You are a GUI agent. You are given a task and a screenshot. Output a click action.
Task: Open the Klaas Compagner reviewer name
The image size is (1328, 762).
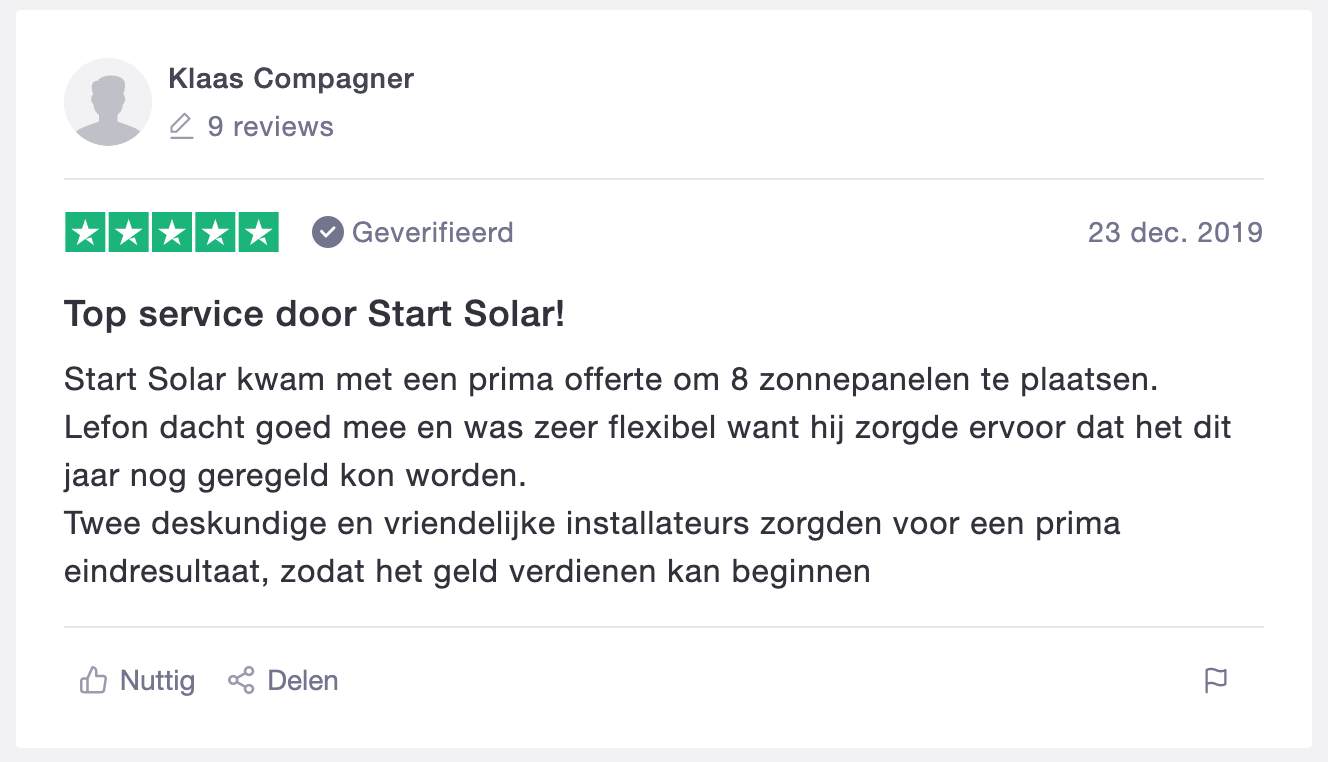tap(291, 79)
